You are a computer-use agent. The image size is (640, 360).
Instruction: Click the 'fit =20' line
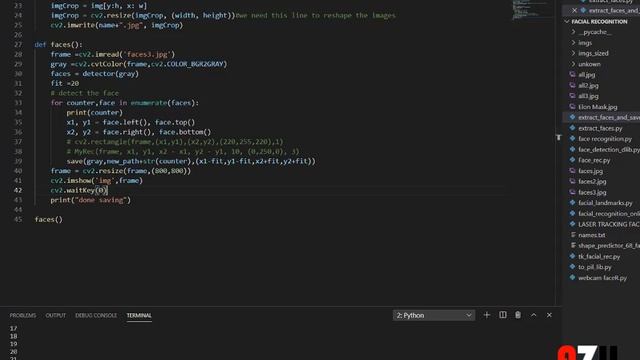coord(65,83)
